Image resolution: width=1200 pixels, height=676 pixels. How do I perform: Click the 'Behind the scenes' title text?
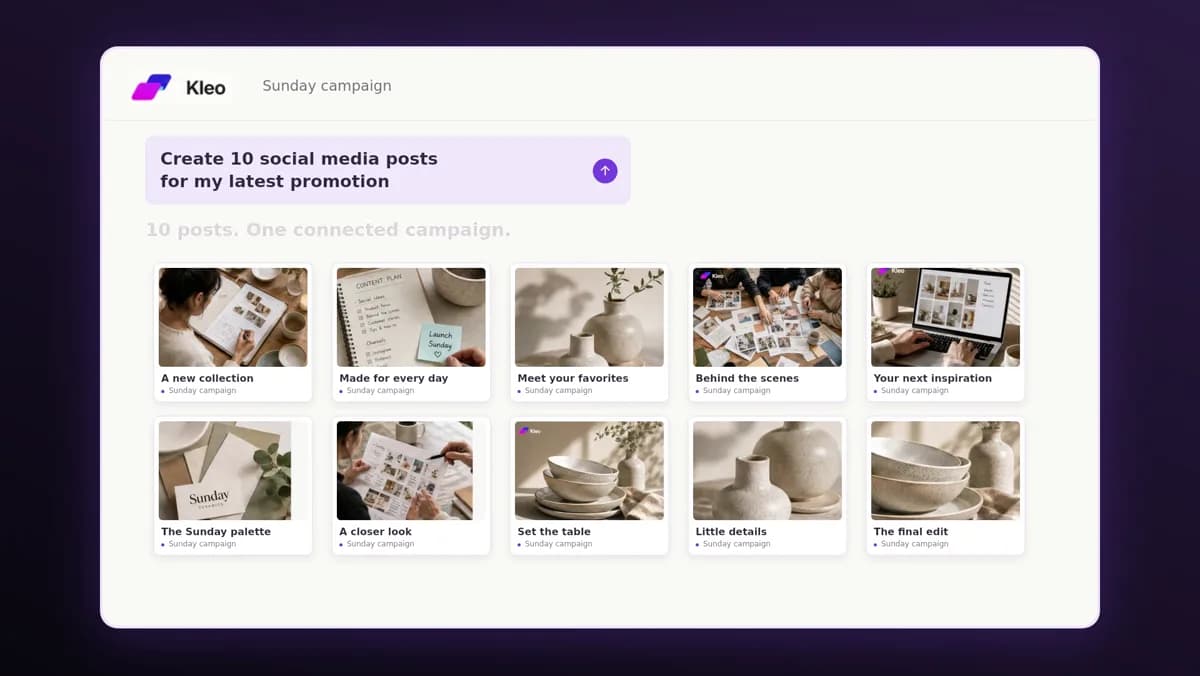click(747, 378)
